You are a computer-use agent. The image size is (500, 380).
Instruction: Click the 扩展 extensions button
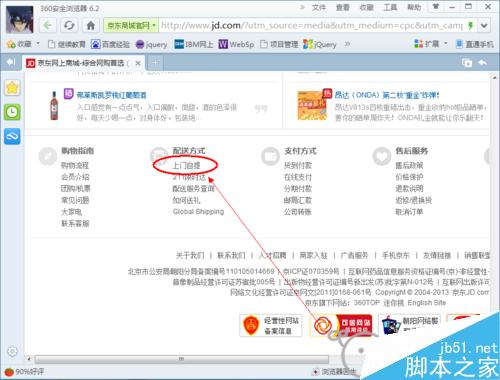[x=427, y=44]
